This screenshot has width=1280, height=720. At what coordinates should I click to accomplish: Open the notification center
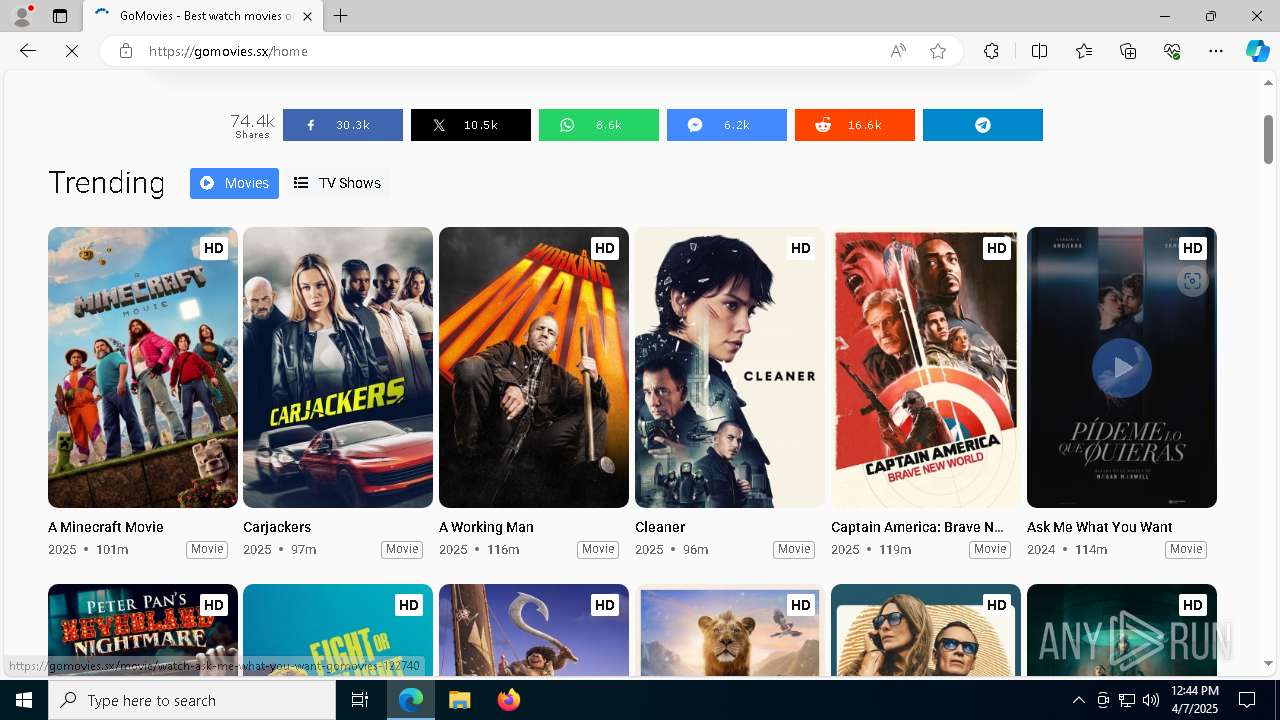(1247, 700)
